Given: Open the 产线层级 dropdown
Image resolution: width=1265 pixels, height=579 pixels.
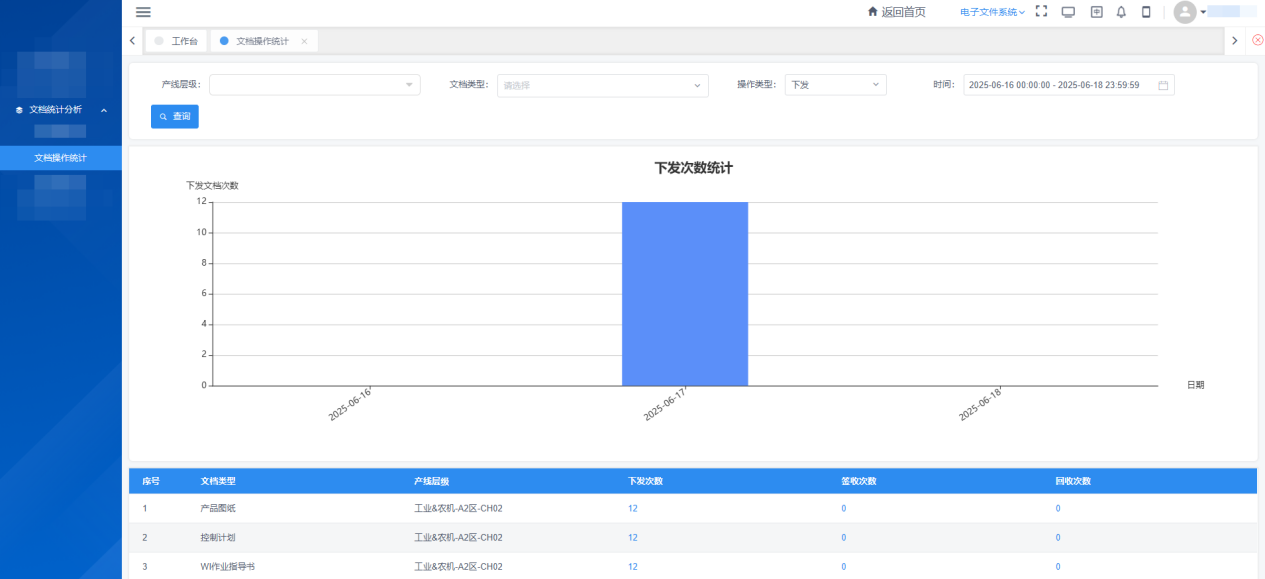Looking at the screenshot, I should tap(315, 85).
